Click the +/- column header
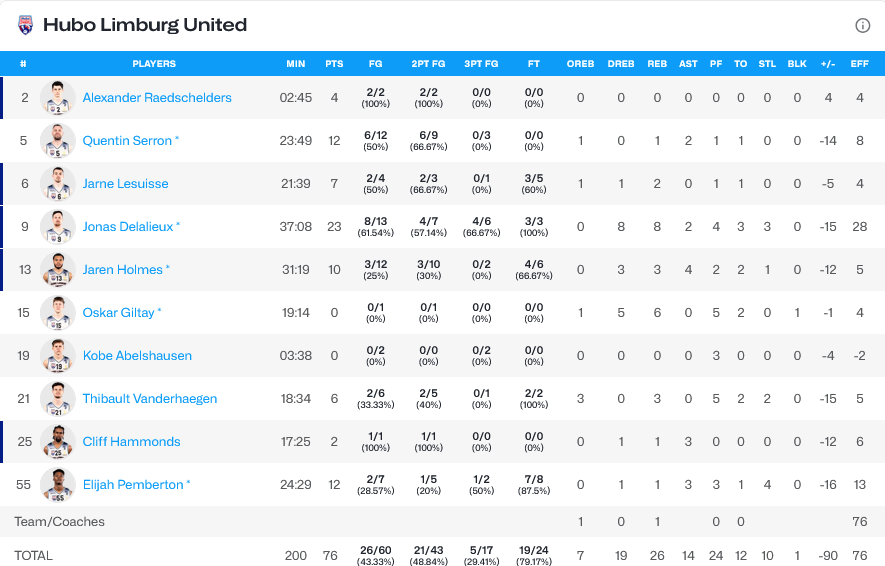Viewport: 885px width, 566px height. coord(828,64)
